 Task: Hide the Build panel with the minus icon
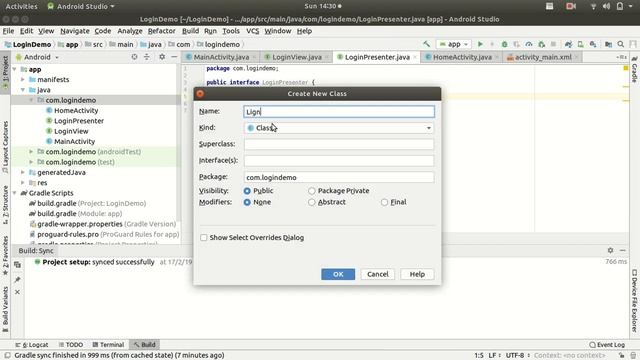click(x=622, y=250)
